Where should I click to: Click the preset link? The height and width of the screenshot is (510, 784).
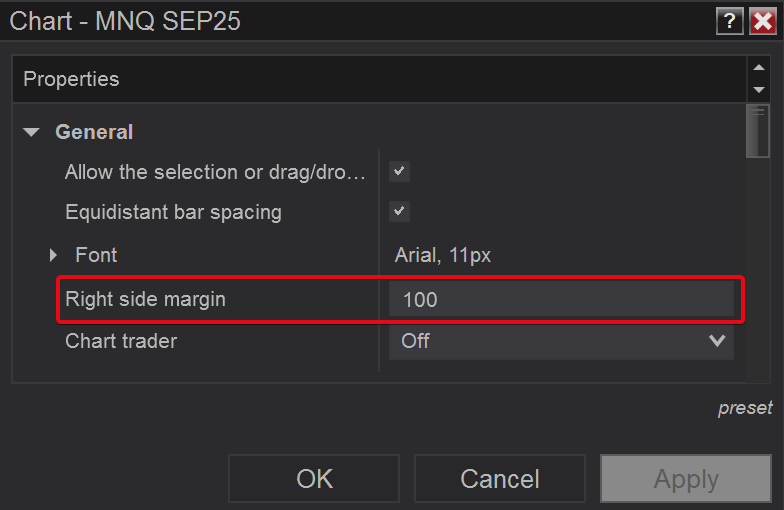pos(745,408)
